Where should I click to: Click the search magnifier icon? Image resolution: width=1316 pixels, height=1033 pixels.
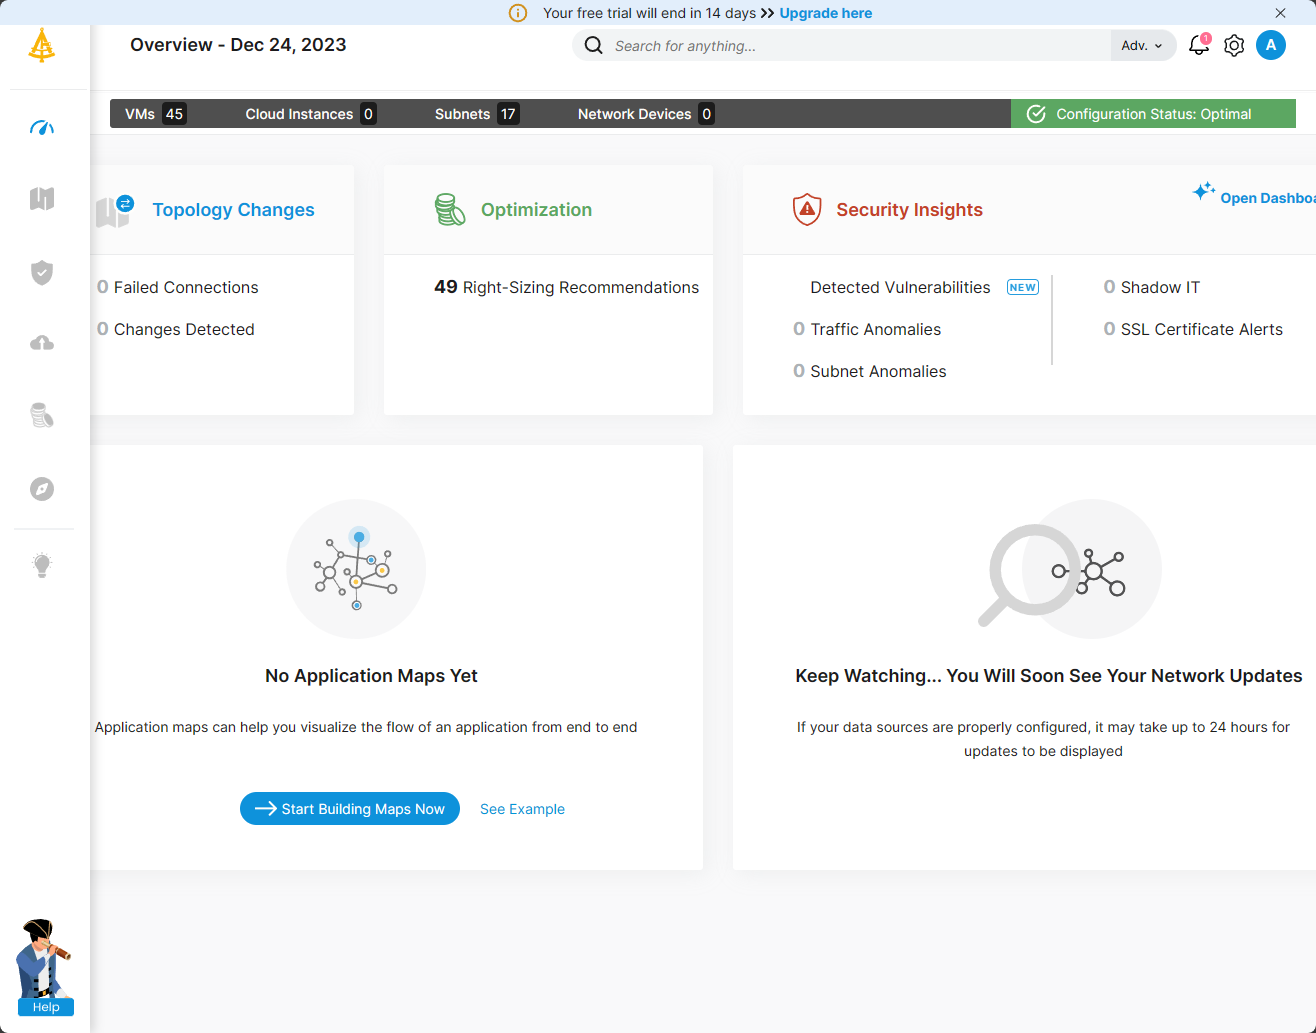593,46
